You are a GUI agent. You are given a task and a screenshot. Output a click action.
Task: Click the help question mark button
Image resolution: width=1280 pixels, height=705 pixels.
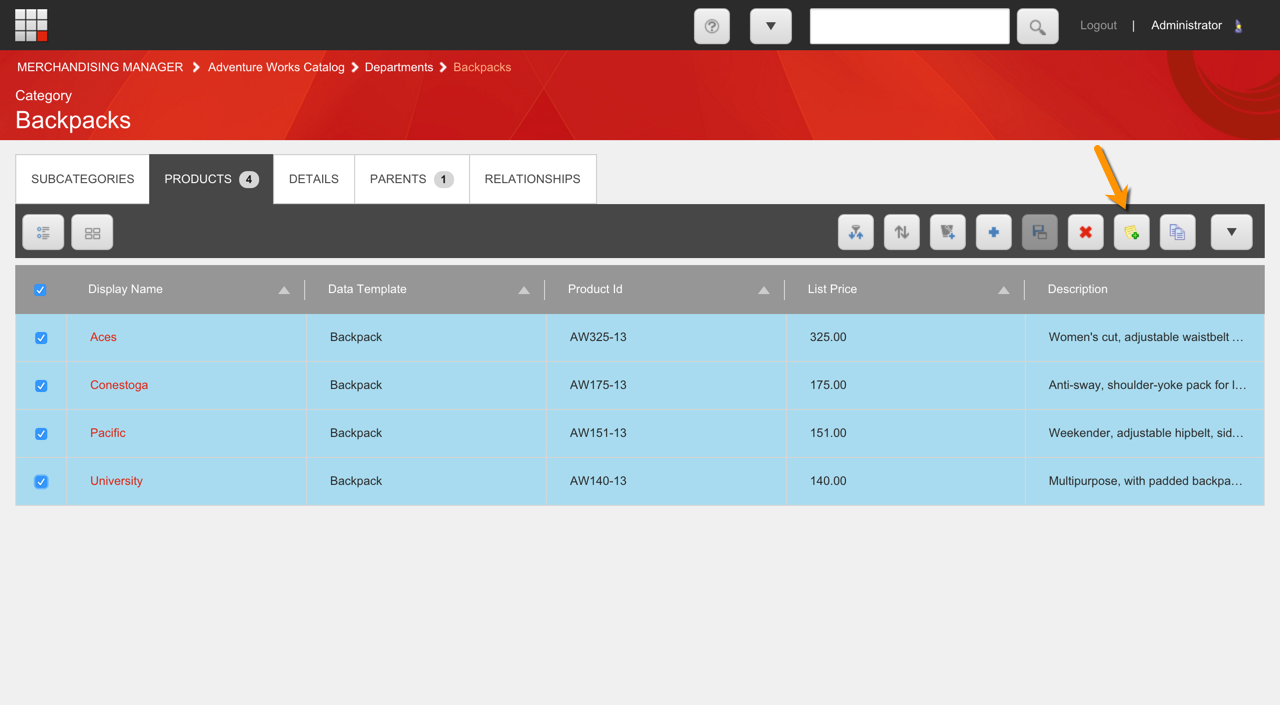(x=712, y=26)
